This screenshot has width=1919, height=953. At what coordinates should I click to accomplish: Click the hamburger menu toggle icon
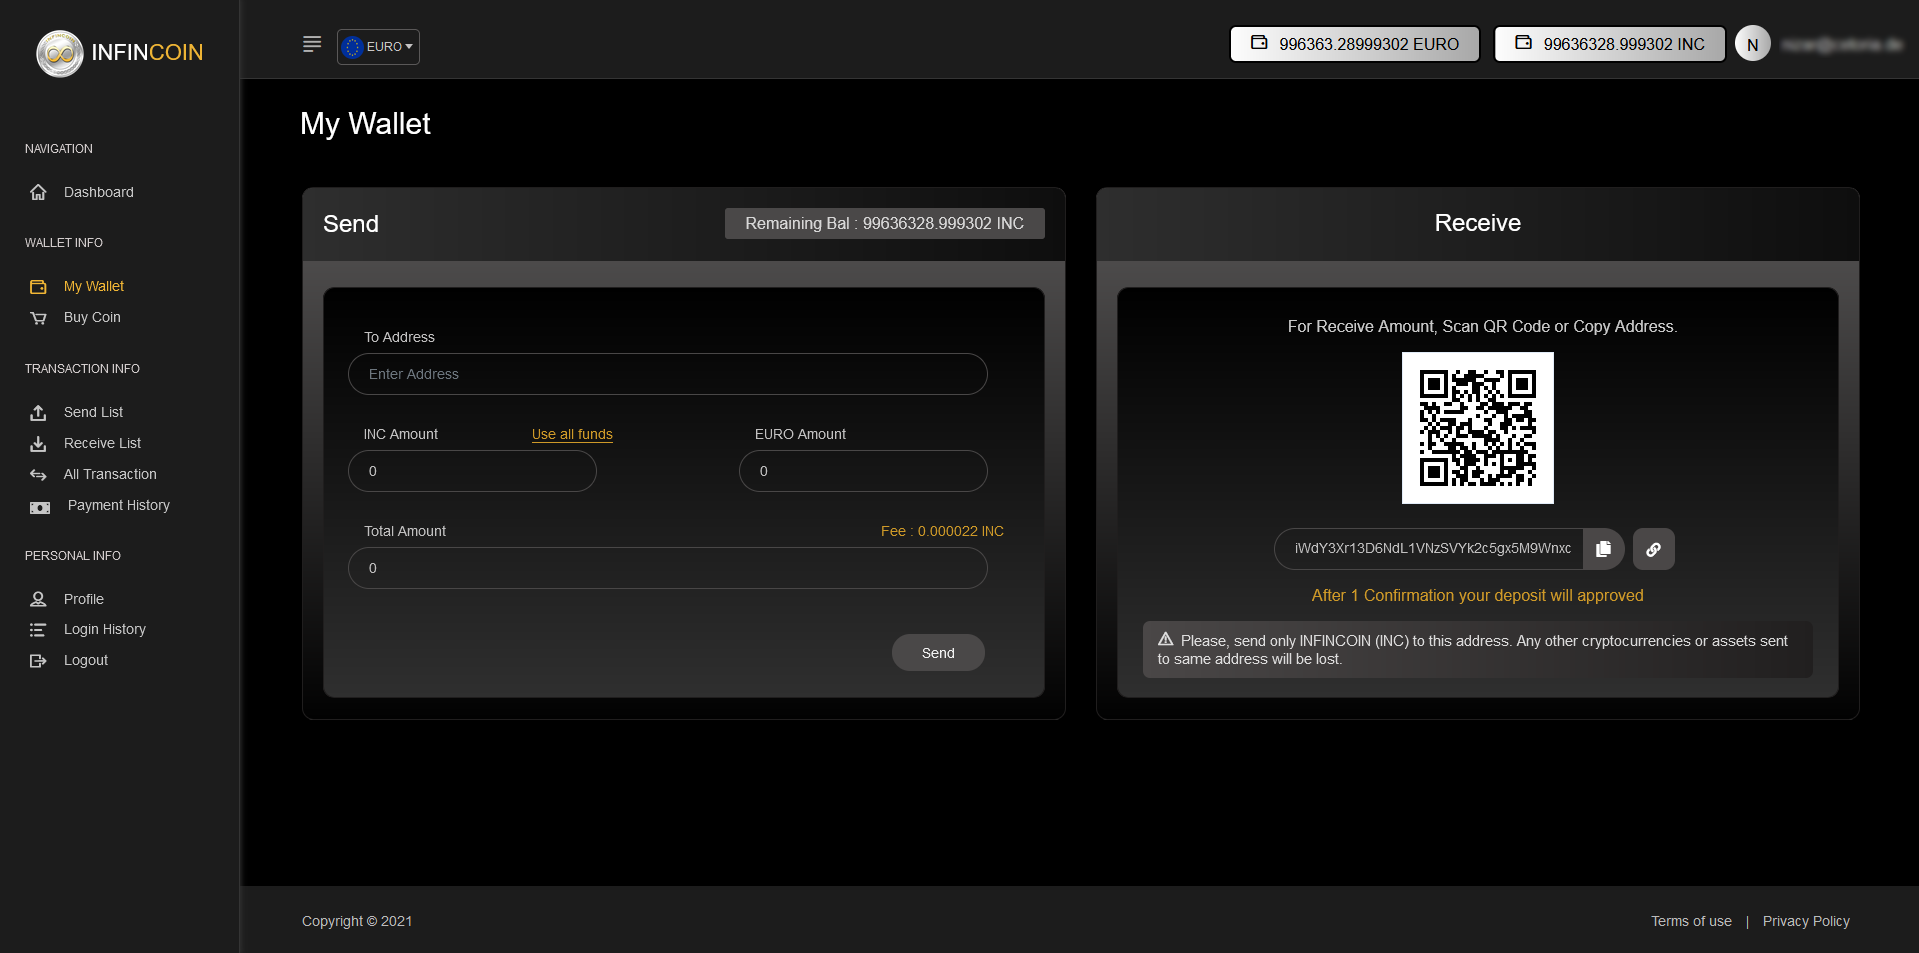[312, 44]
